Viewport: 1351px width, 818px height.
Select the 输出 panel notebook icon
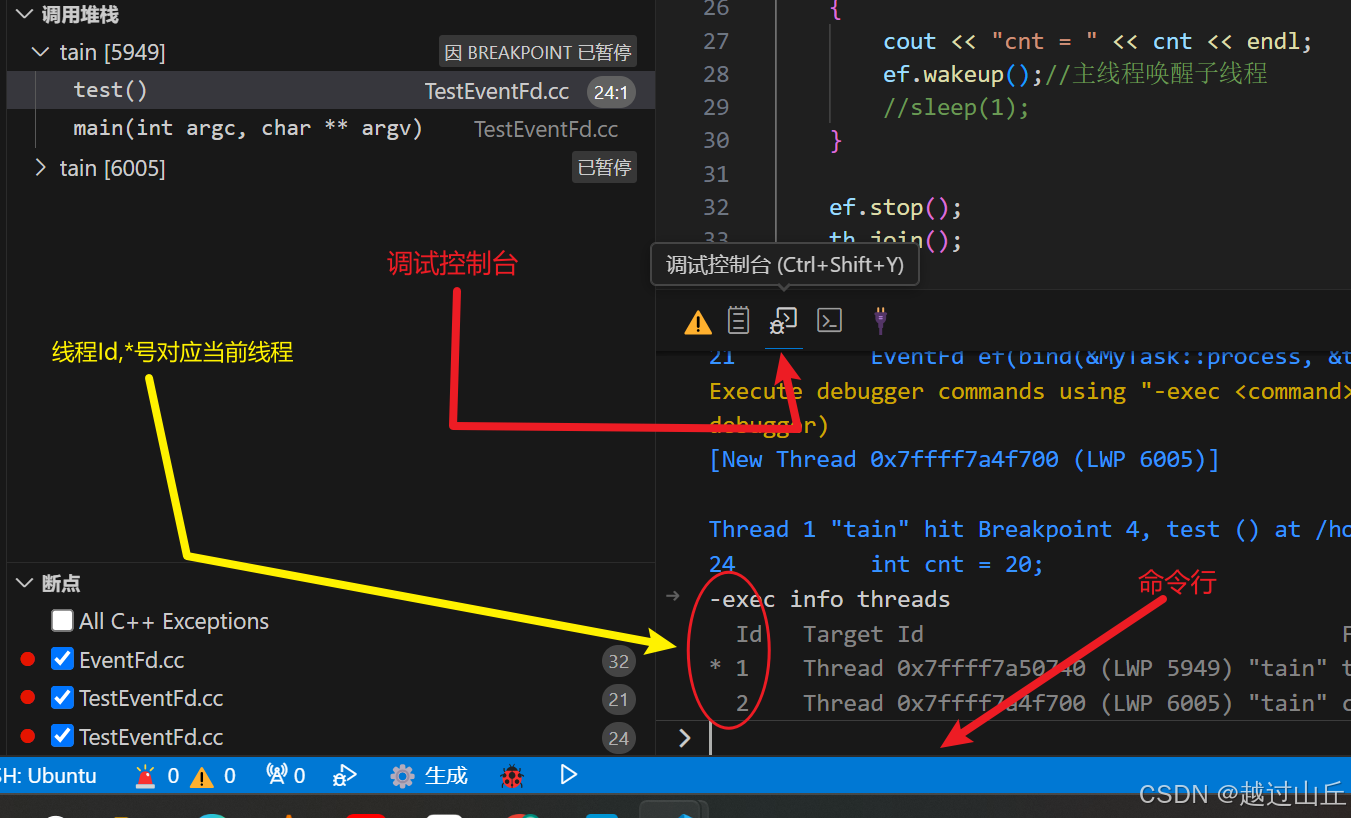[x=738, y=321]
